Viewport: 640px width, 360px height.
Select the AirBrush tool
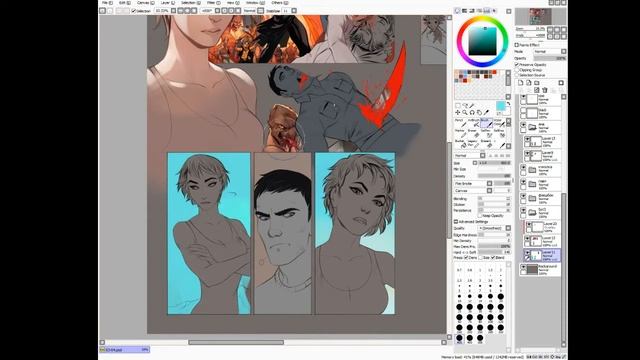473,123
